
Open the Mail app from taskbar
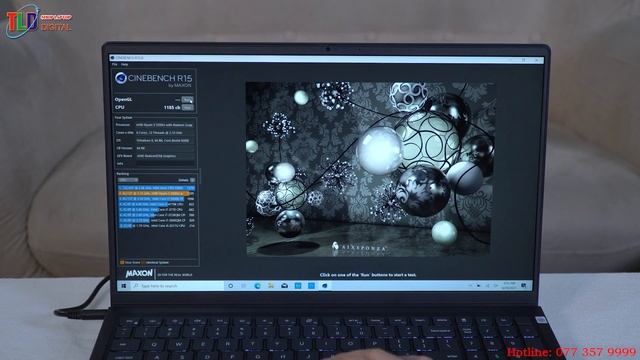[284, 286]
